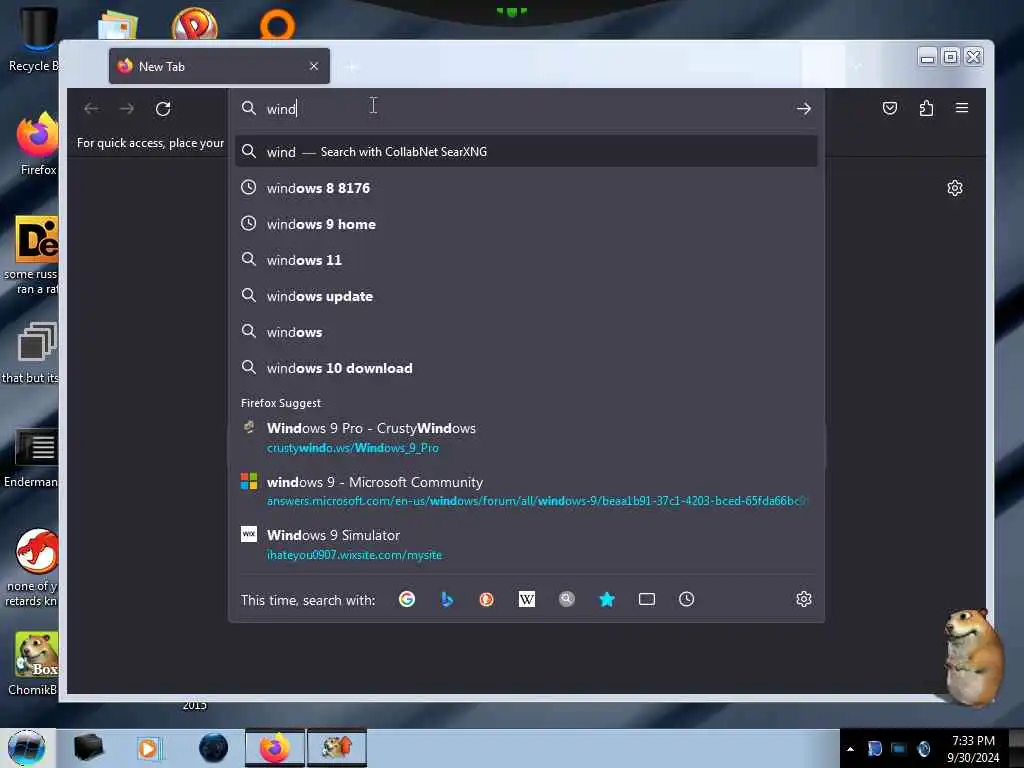Viewport: 1024px width, 768px height.
Task: Open search settings gear in dropdown
Action: (804, 599)
